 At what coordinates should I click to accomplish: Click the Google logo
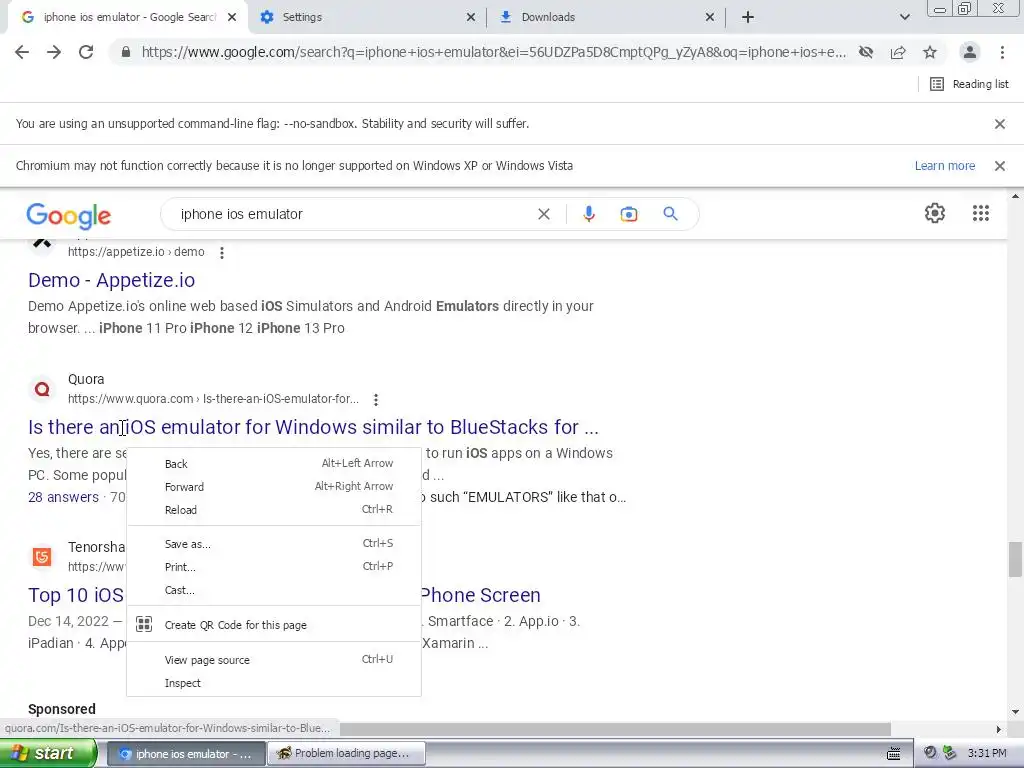69,216
